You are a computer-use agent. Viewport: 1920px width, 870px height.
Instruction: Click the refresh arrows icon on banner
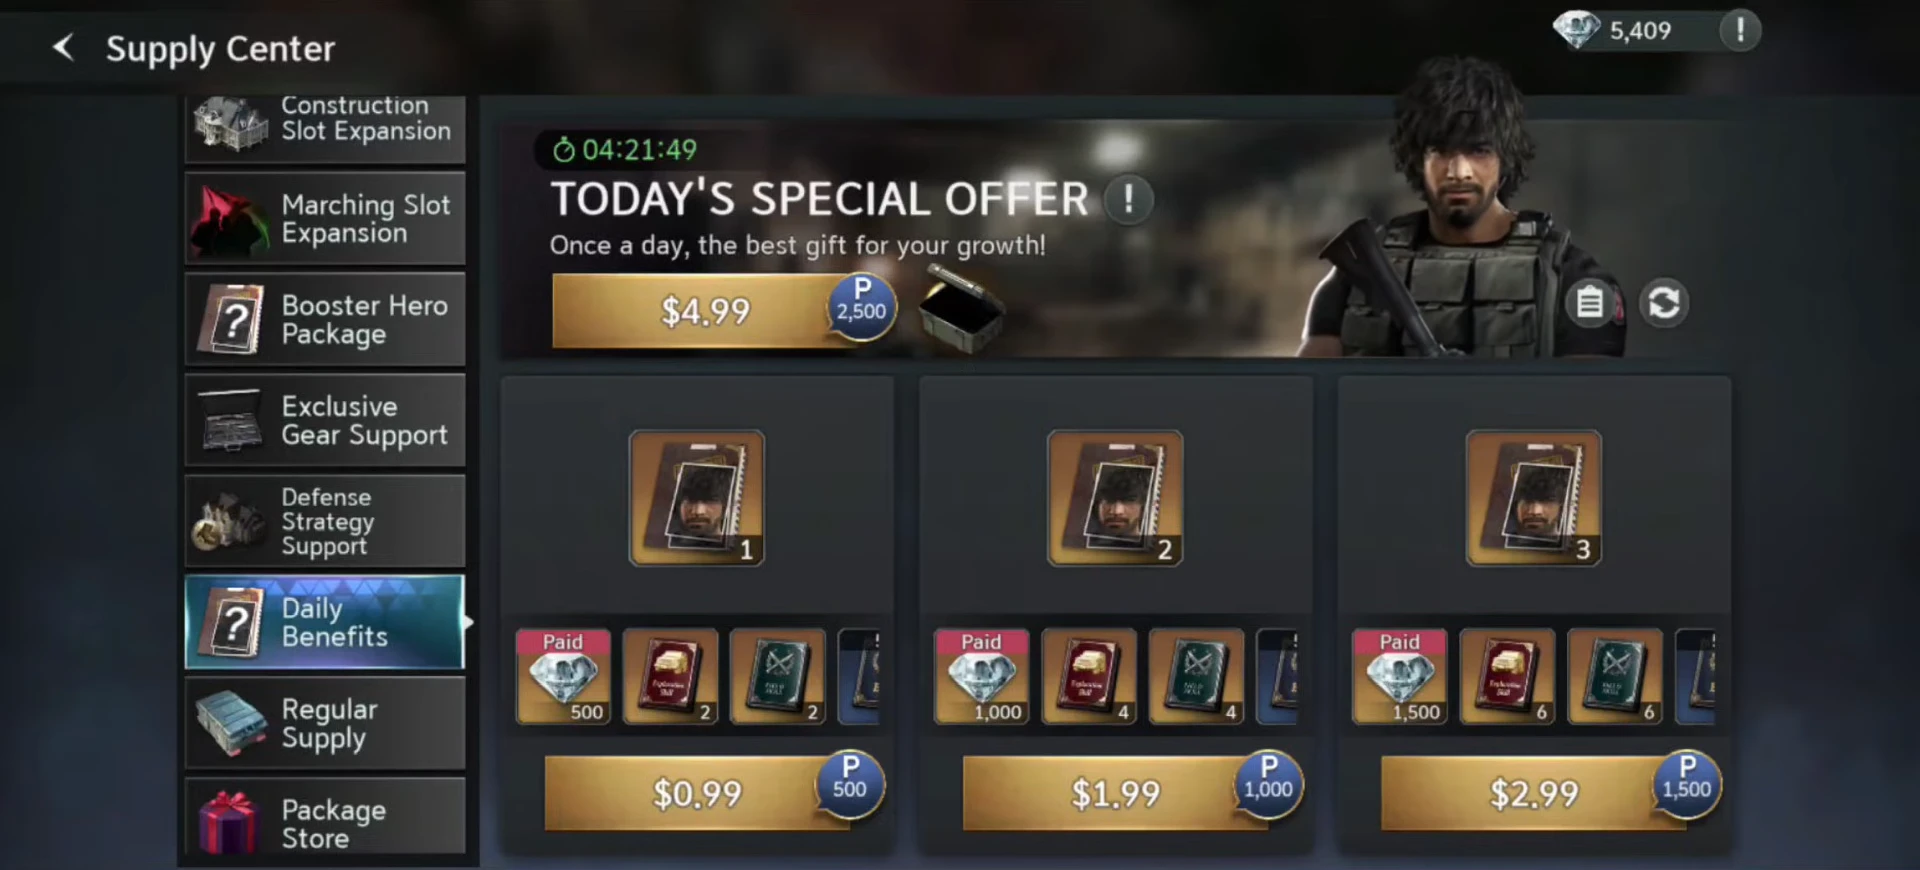(1664, 302)
